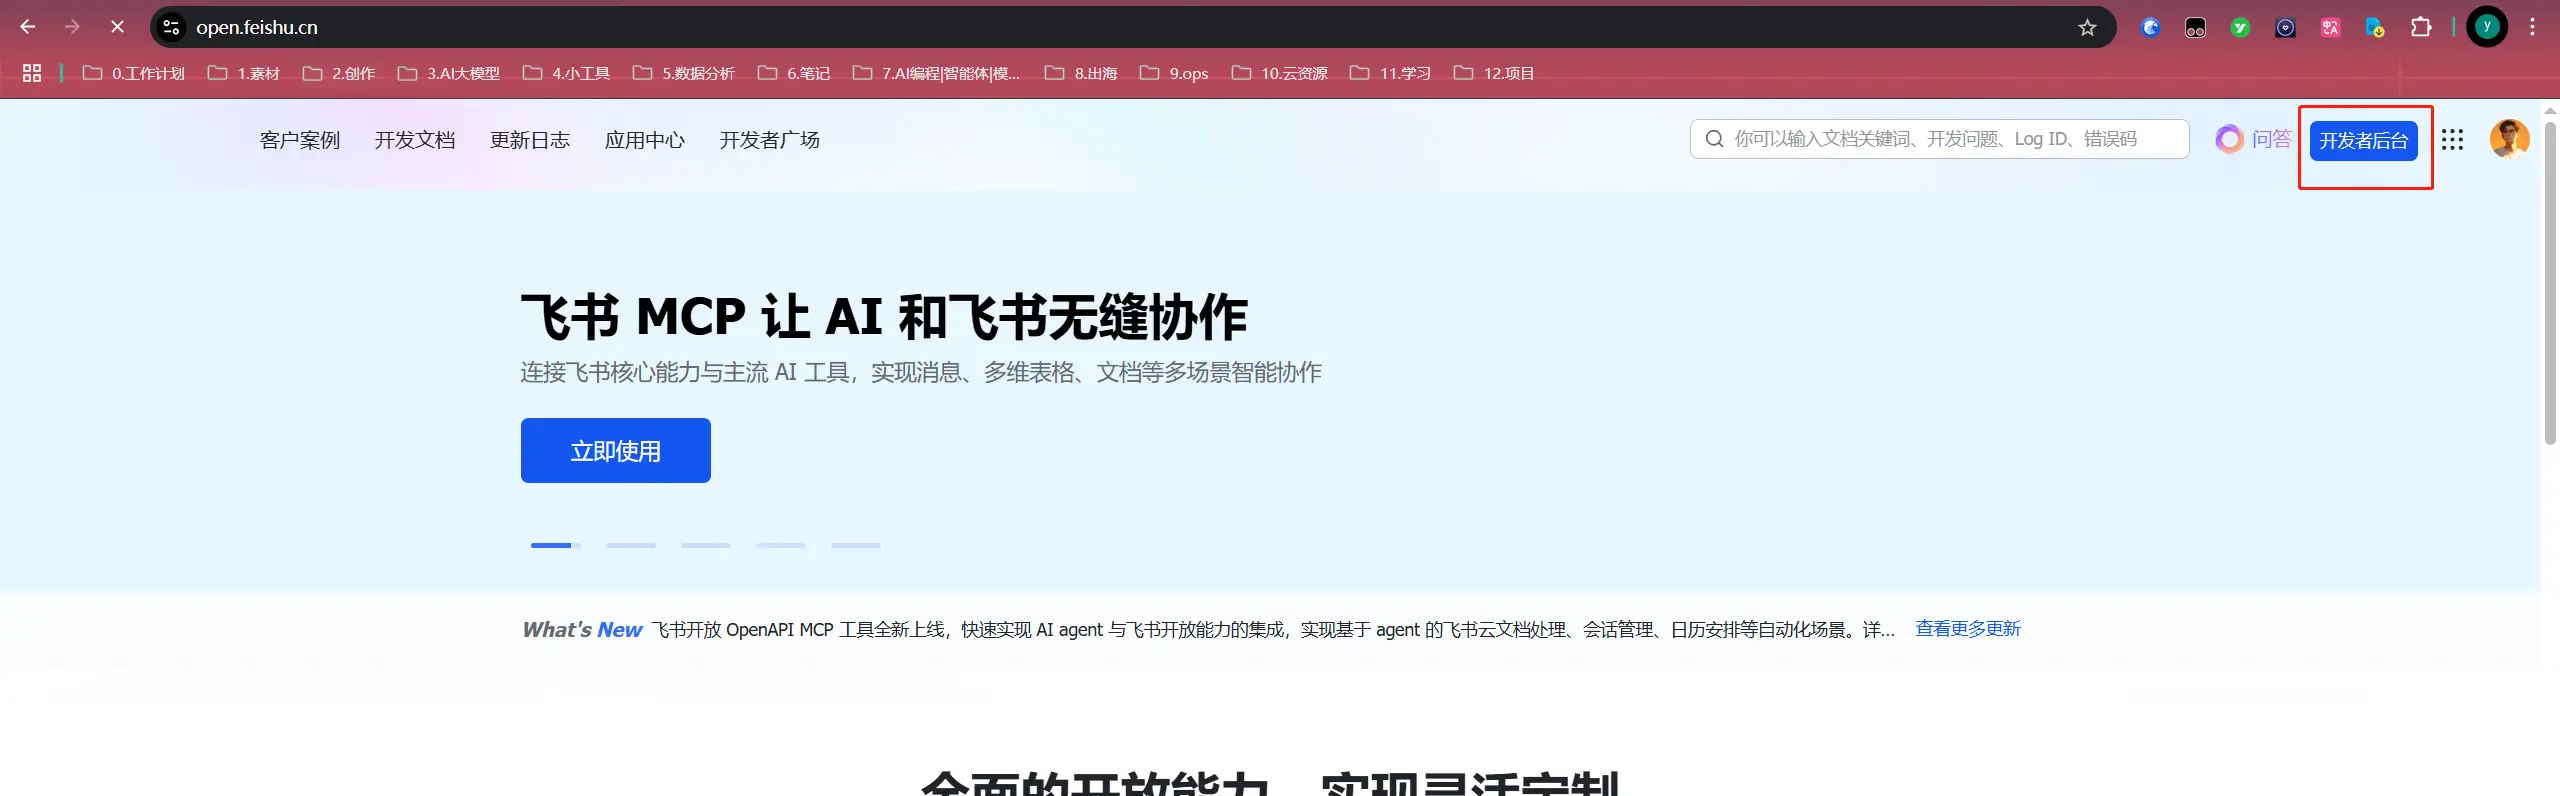Click the documentation search field

(x=1939, y=139)
